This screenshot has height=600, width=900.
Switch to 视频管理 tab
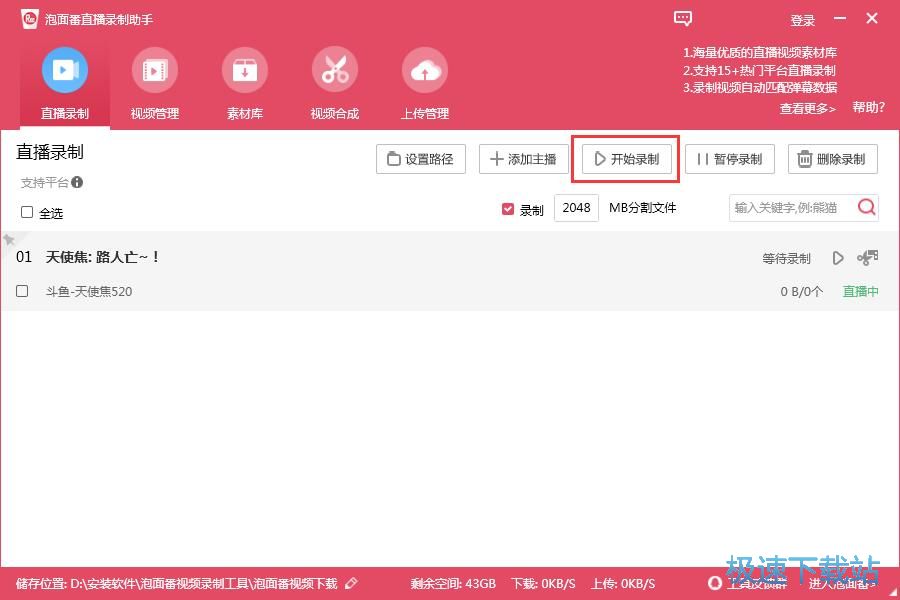155,84
